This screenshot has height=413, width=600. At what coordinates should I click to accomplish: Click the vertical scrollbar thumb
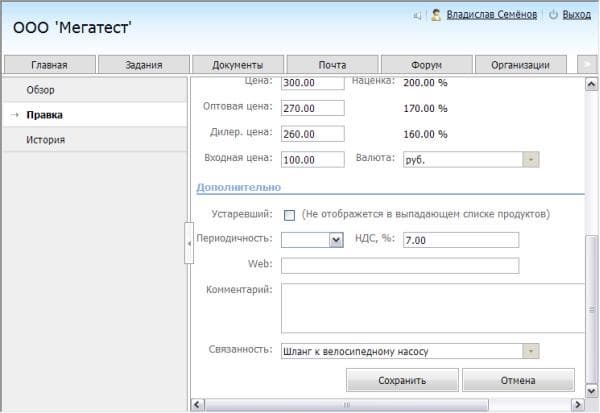pyautogui.click(x=592, y=310)
